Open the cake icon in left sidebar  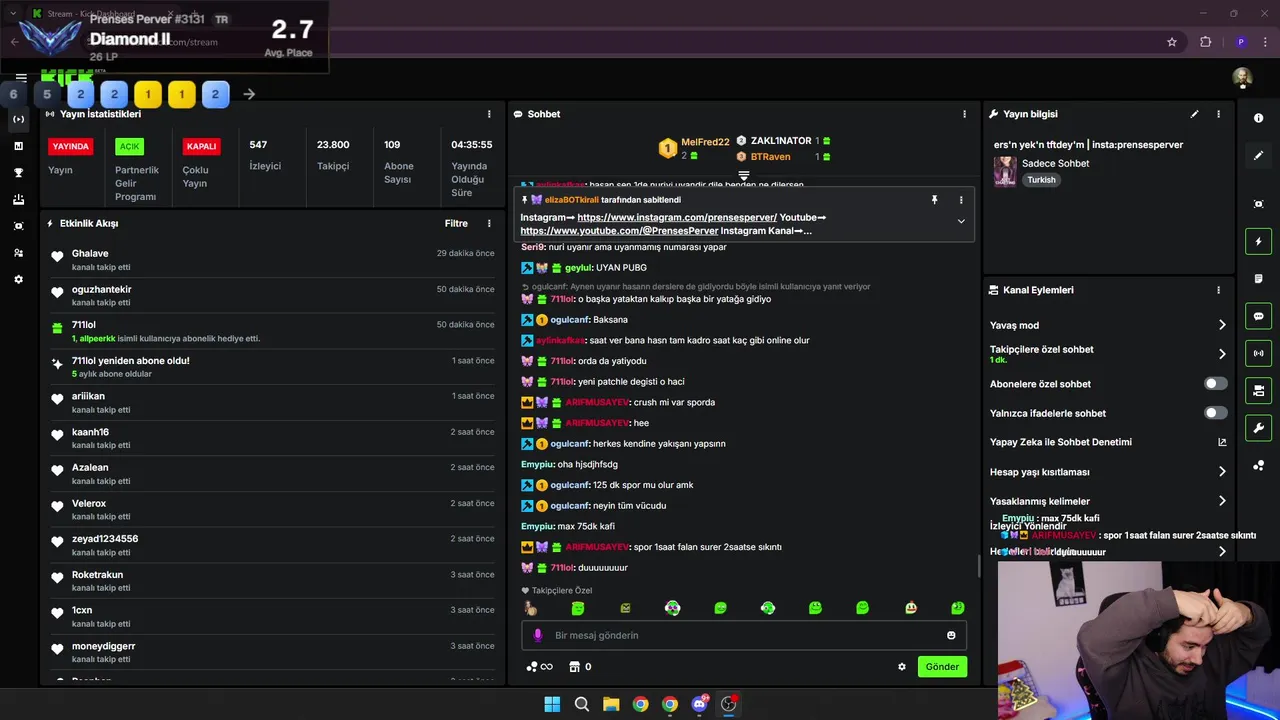[18, 200]
